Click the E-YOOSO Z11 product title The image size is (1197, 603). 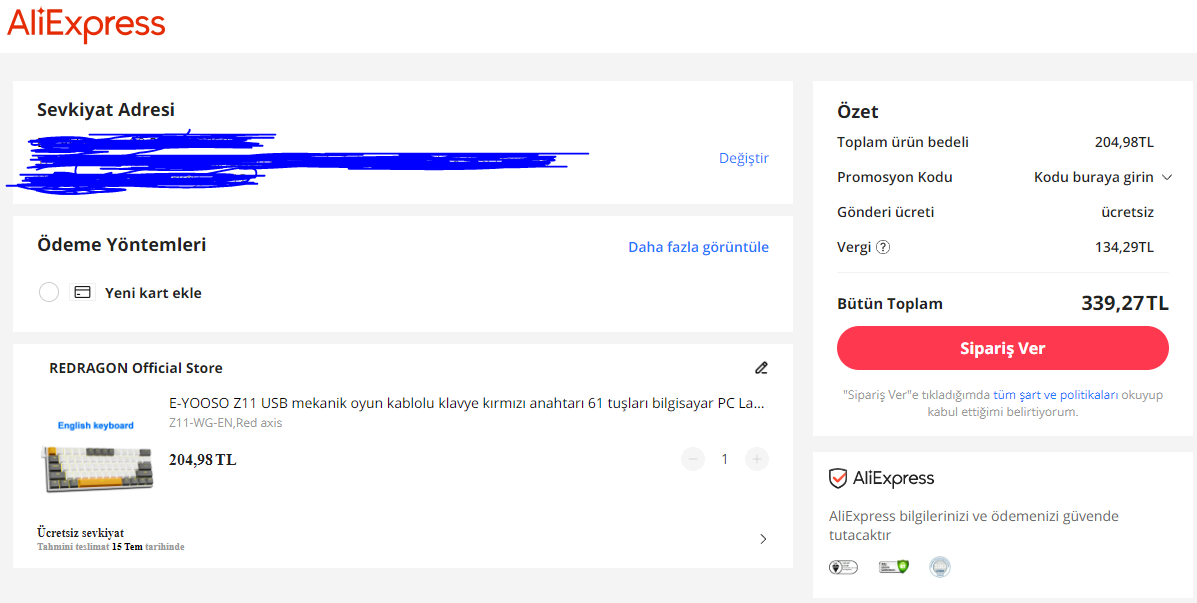click(466, 403)
